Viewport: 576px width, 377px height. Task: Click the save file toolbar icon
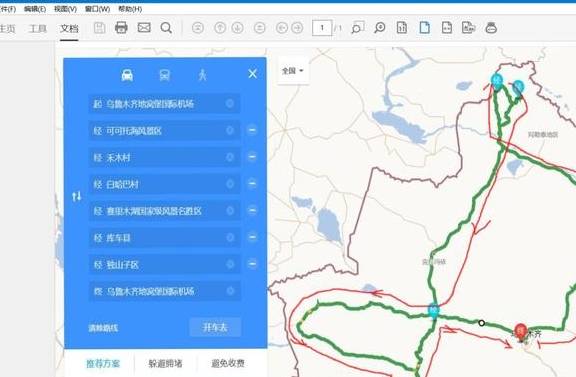[100, 28]
